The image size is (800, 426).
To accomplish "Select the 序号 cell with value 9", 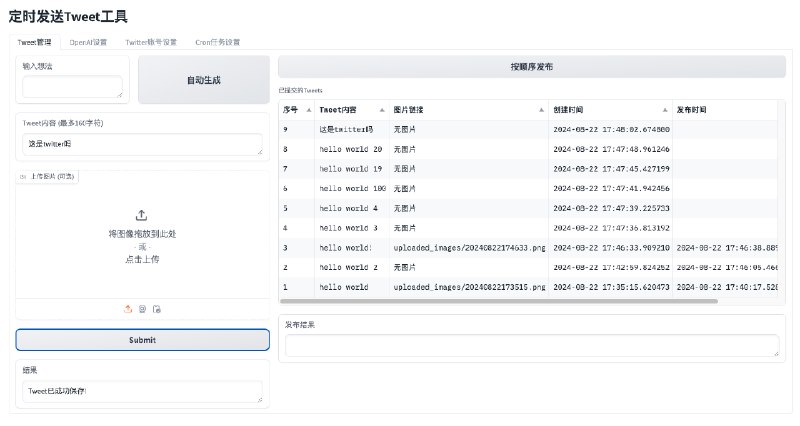I will (297, 130).
